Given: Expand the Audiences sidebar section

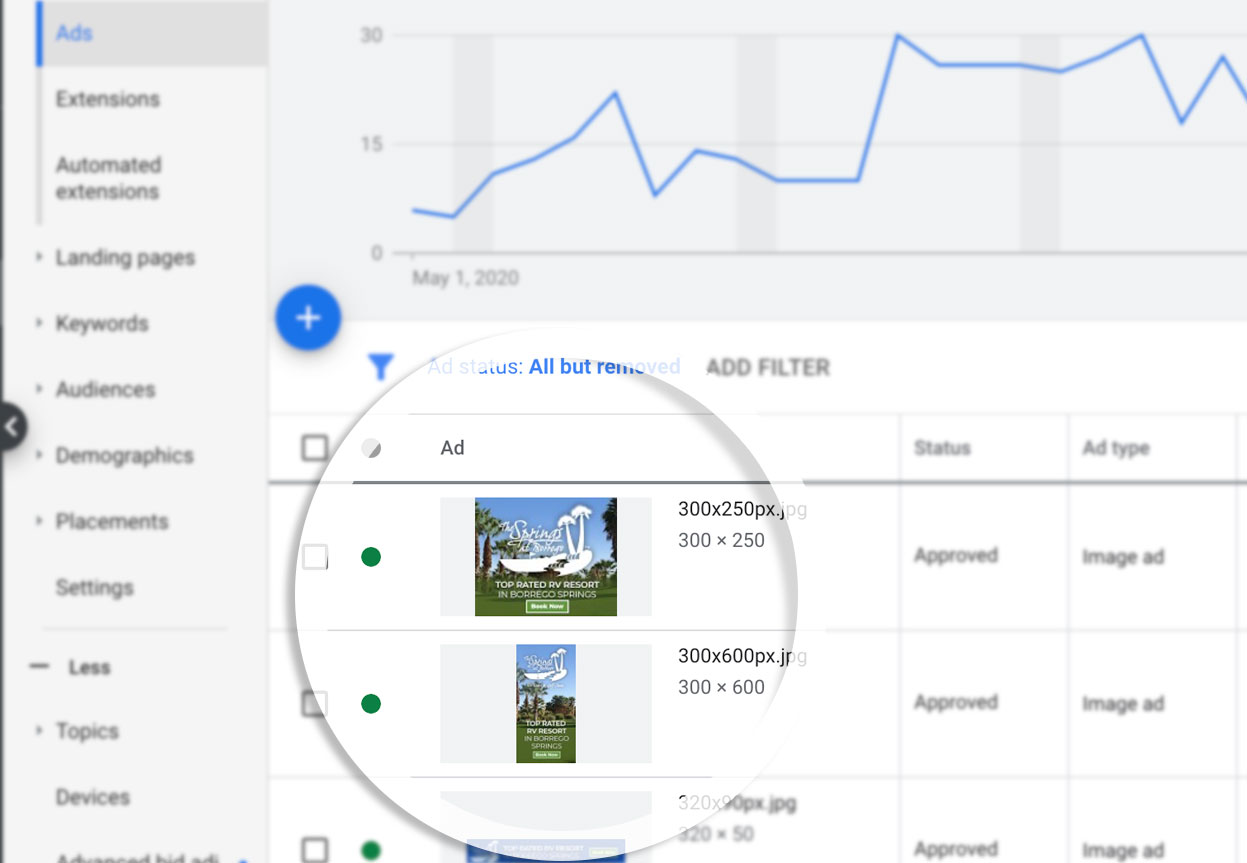Looking at the screenshot, I should pos(104,390).
